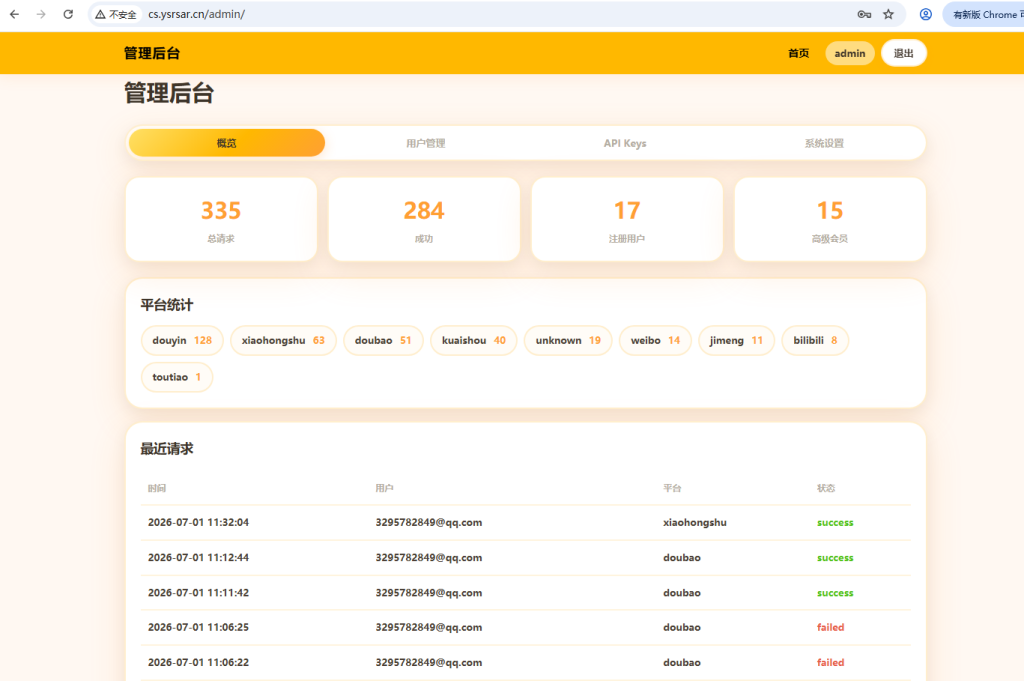The height and width of the screenshot is (681, 1024).
Task: Select the jimeng 11 platform chip
Action: 736,340
